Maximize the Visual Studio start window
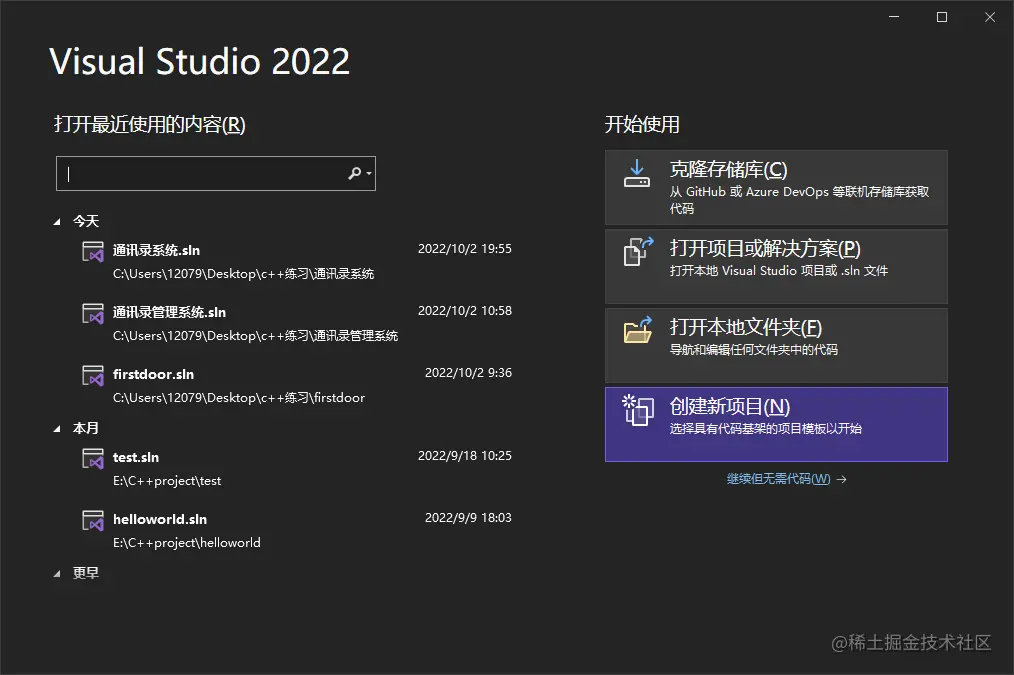Image resolution: width=1014 pixels, height=675 pixels. coord(942,17)
